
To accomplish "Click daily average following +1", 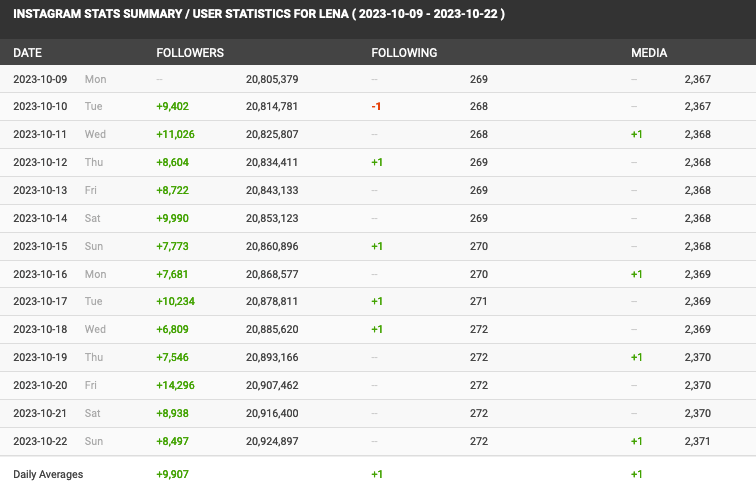I will click(377, 474).
